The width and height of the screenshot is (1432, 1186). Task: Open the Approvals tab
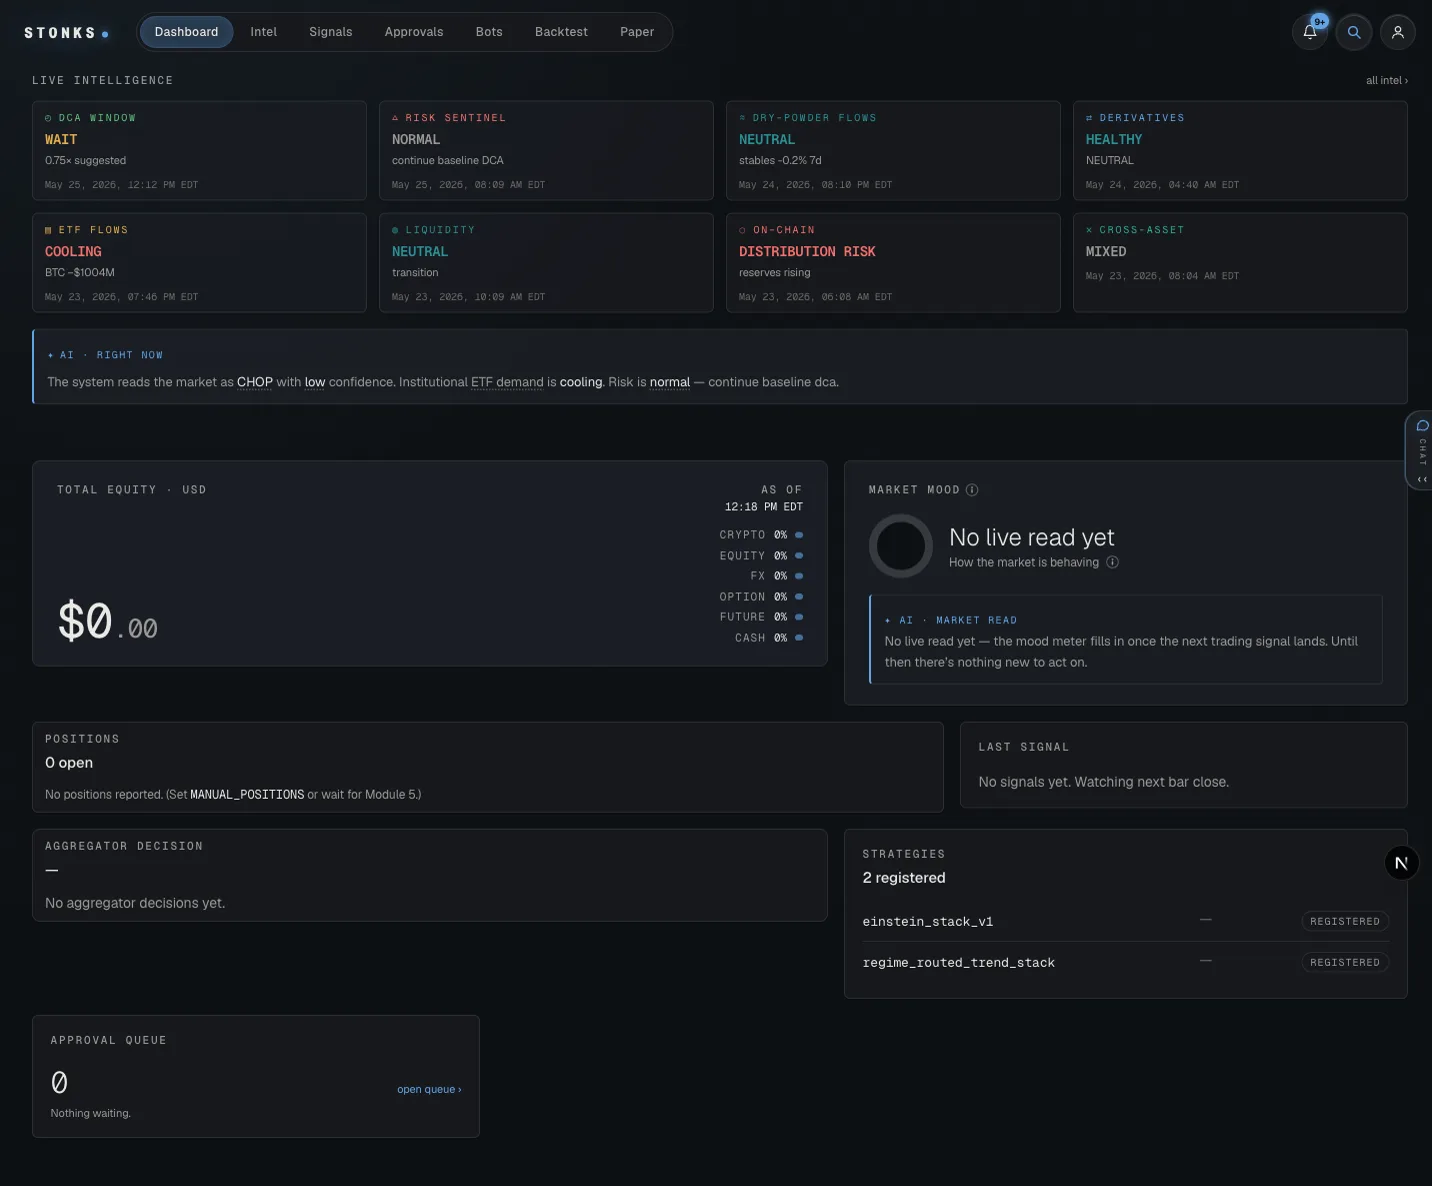pyautogui.click(x=414, y=32)
